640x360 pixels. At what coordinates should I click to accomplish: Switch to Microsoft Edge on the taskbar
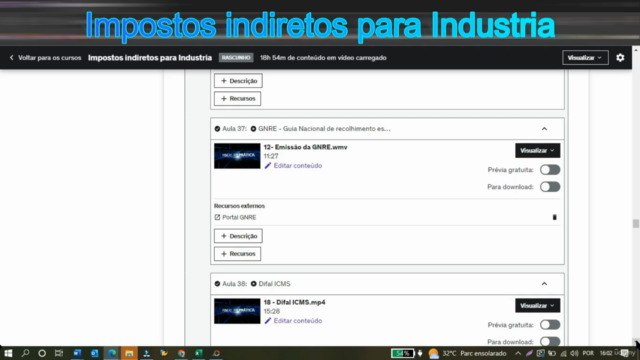pos(112,353)
